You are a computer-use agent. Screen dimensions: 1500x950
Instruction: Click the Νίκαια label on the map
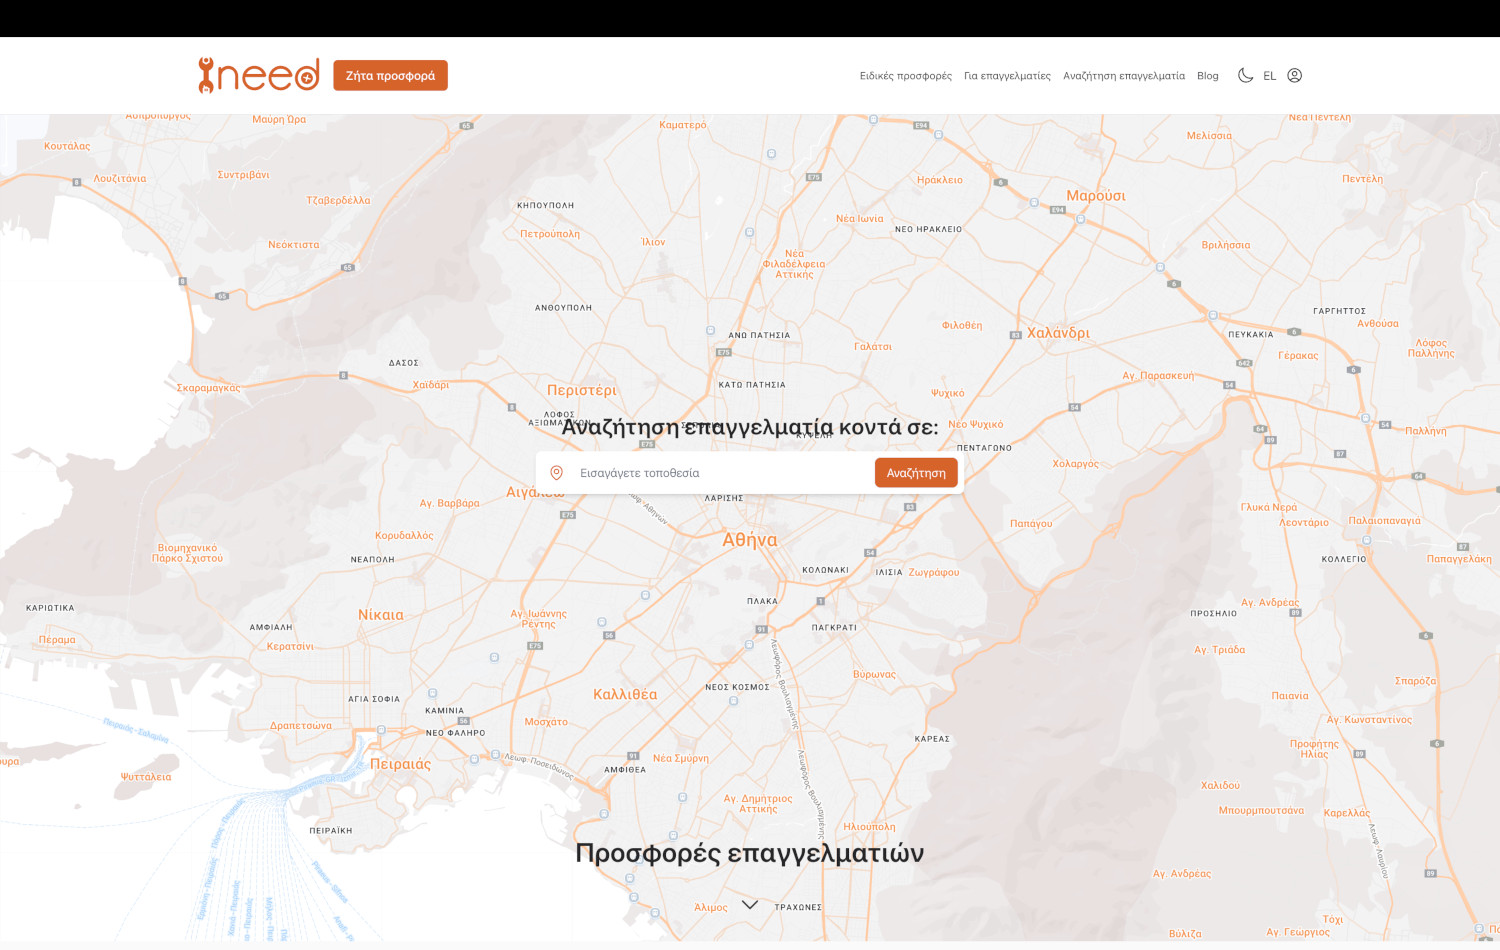click(x=381, y=615)
